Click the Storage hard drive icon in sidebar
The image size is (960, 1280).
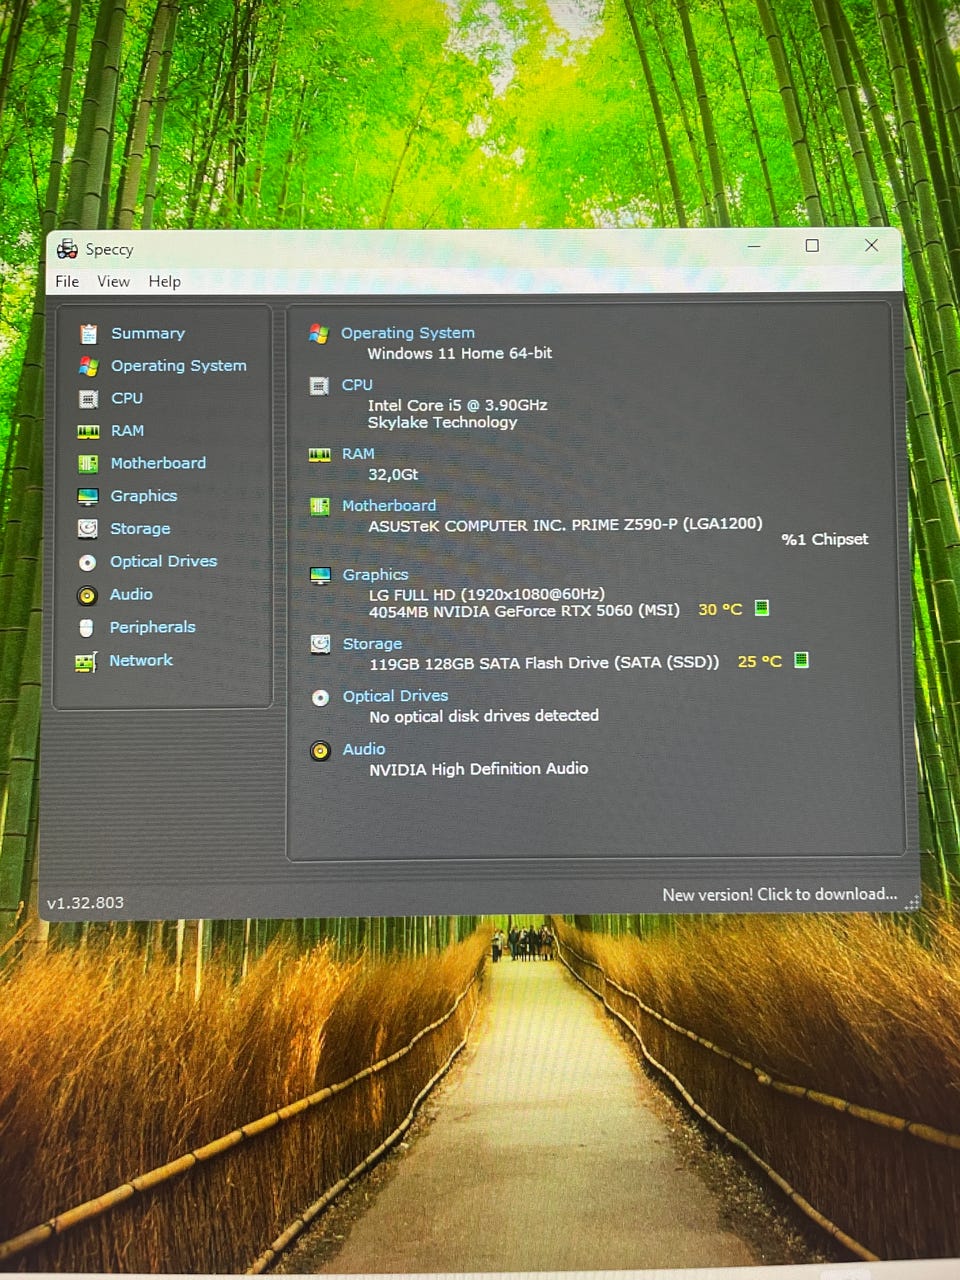click(88, 529)
